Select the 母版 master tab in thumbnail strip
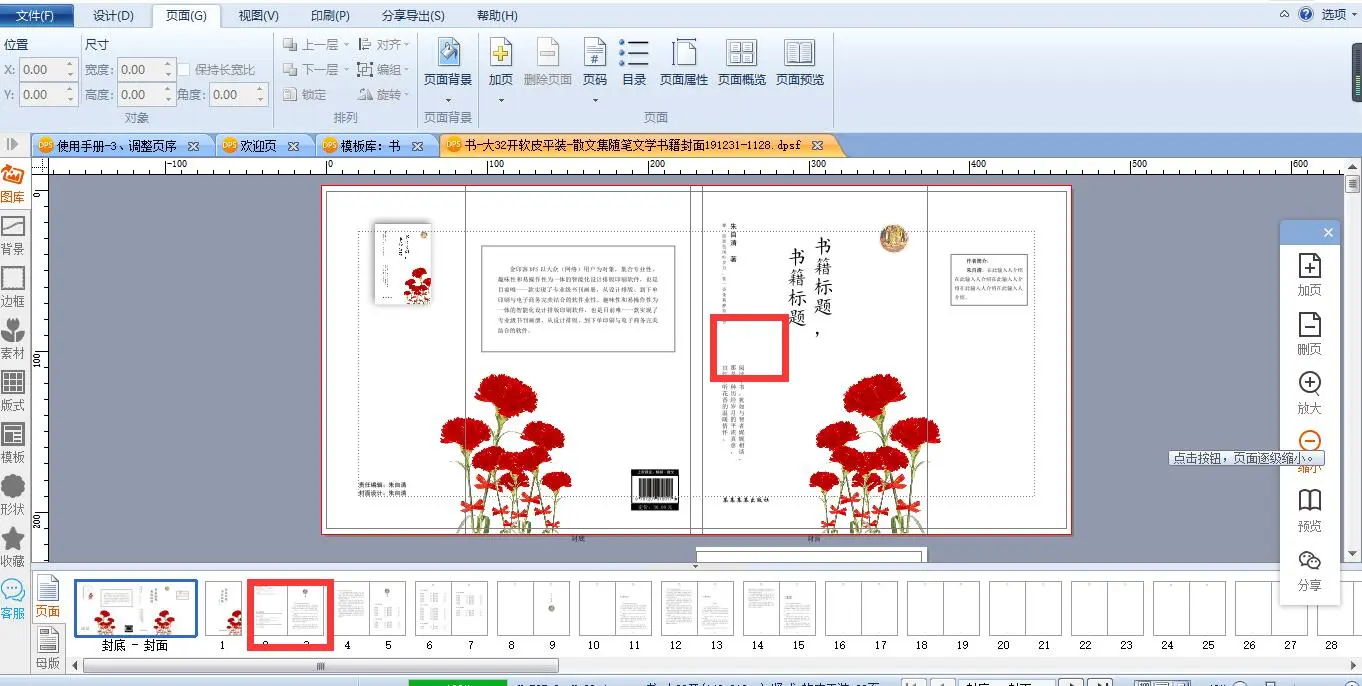This screenshot has height=686, width=1362. [x=47, y=648]
